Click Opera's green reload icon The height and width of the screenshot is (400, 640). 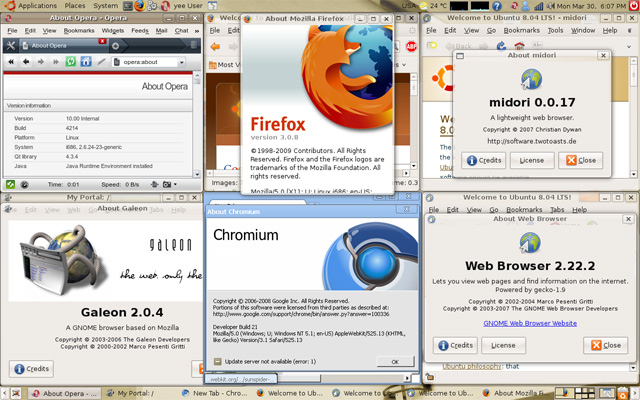71,62
